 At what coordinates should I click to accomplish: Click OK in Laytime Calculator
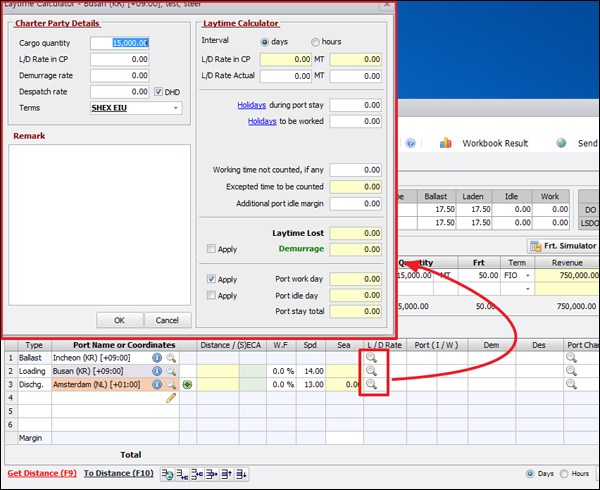pyautogui.click(x=120, y=320)
